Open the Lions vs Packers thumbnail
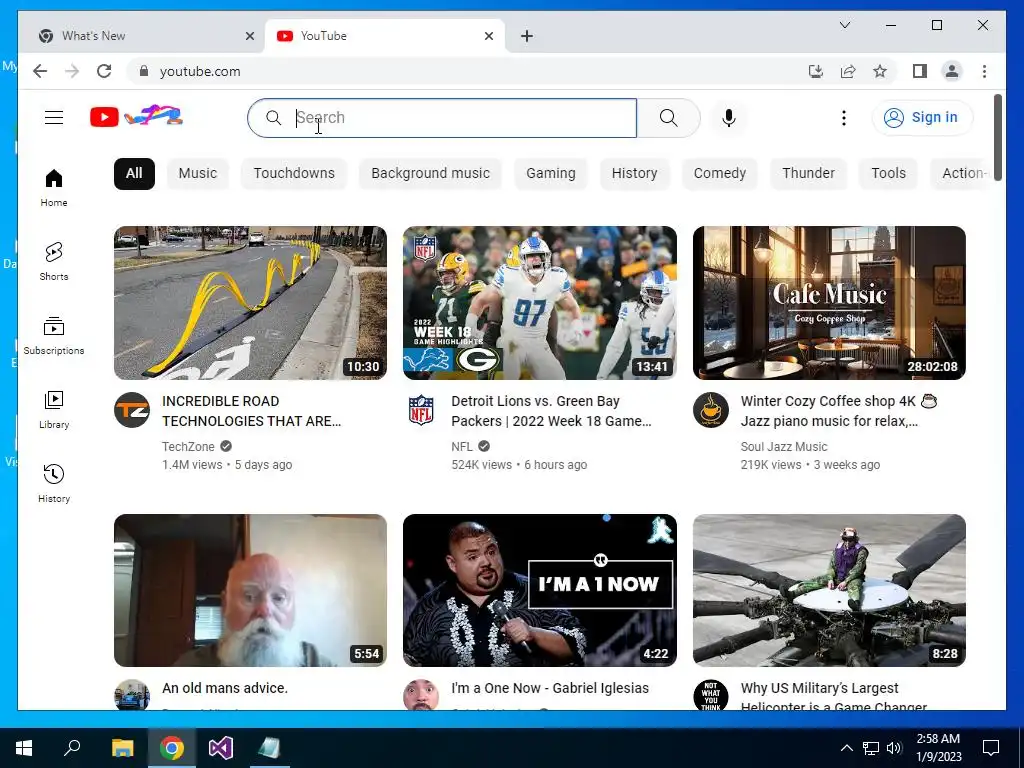The image size is (1024, 768). (x=539, y=302)
